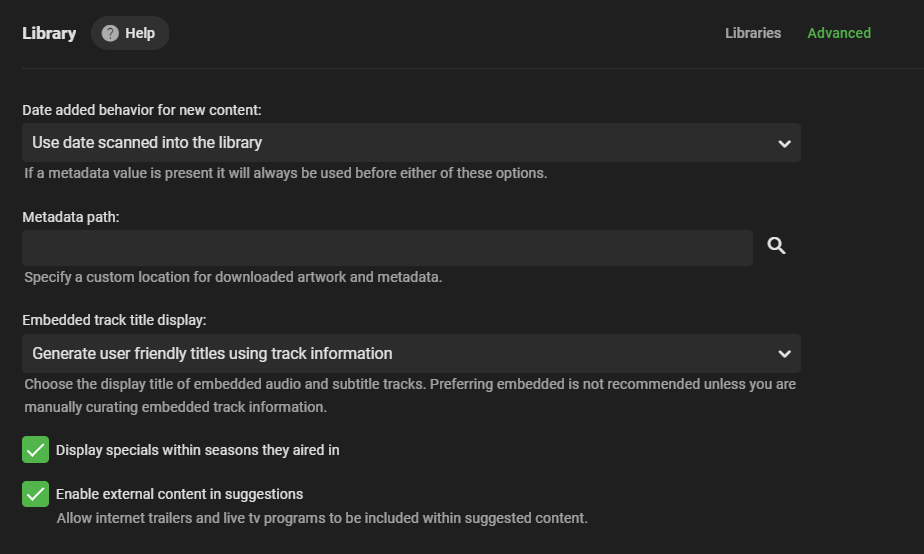The height and width of the screenshot is (554, 924).
Task: Select the Advanced tab
Action: coord(839,33)
